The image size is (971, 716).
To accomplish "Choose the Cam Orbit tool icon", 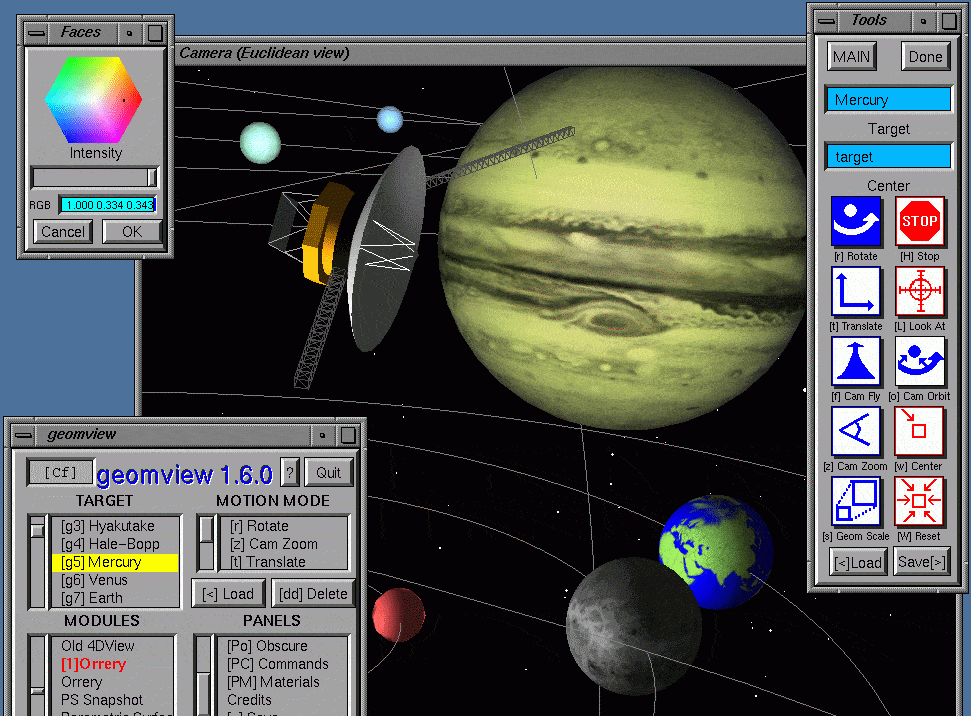I will click(x=920, y=361).
